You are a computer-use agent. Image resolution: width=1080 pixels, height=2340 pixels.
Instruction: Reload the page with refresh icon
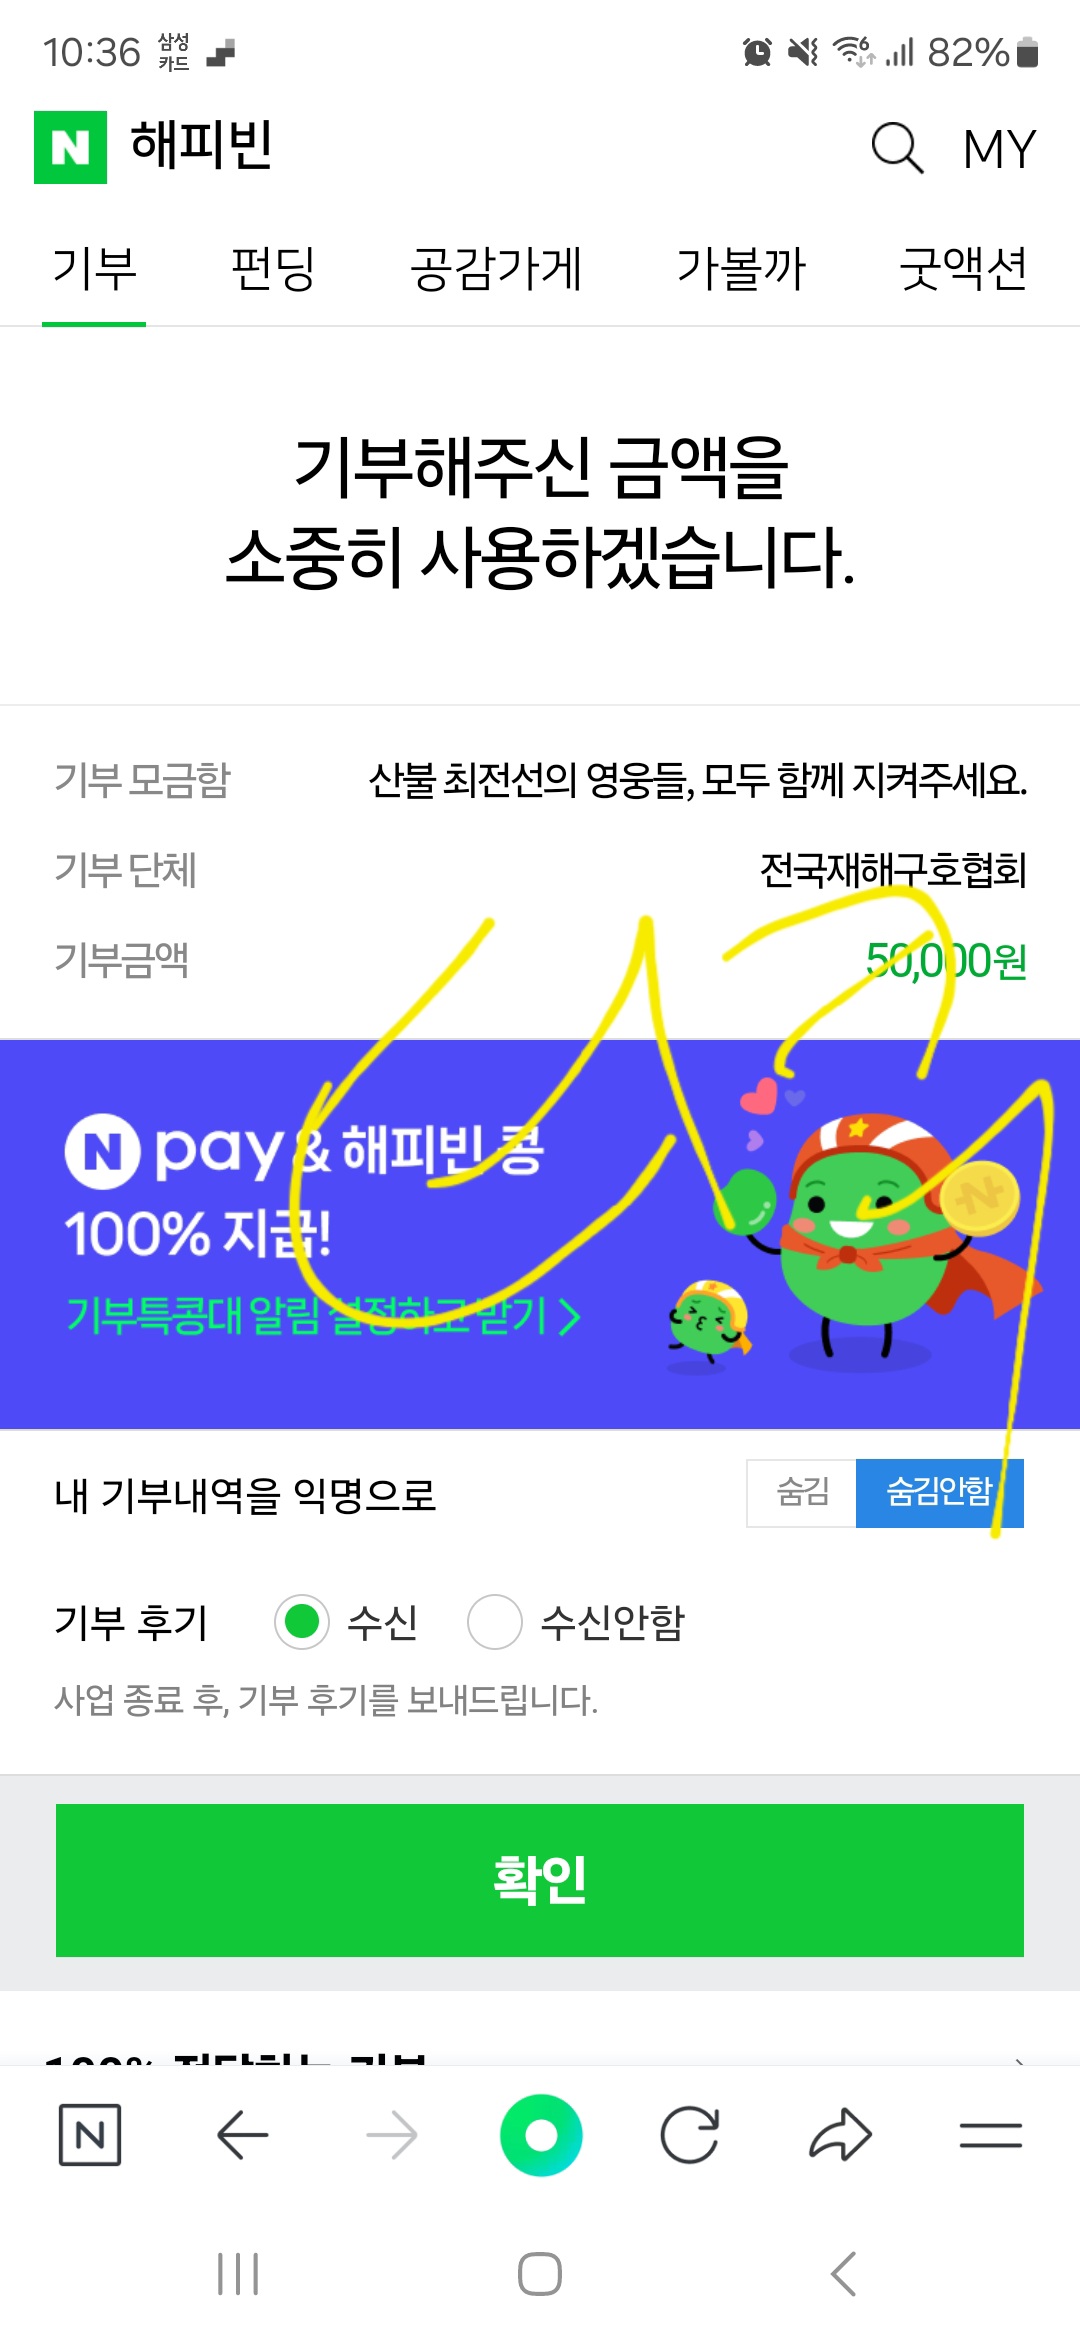(690, 2135)
